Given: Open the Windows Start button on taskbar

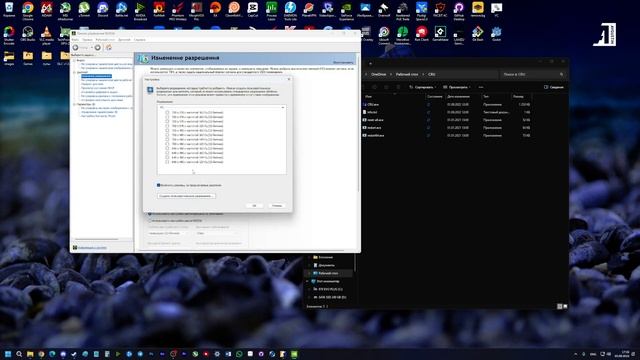Looking at the screenshot, I should tap(8, 354).
